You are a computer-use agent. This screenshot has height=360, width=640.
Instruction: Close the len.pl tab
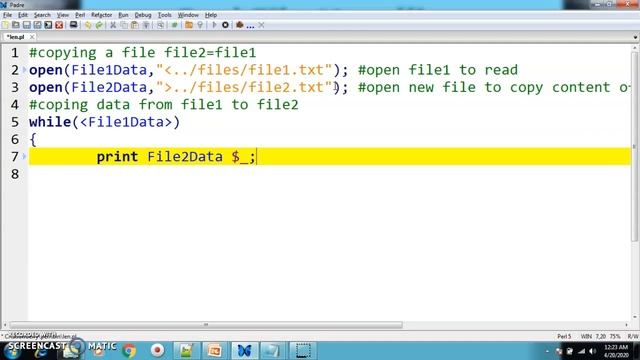32,37
